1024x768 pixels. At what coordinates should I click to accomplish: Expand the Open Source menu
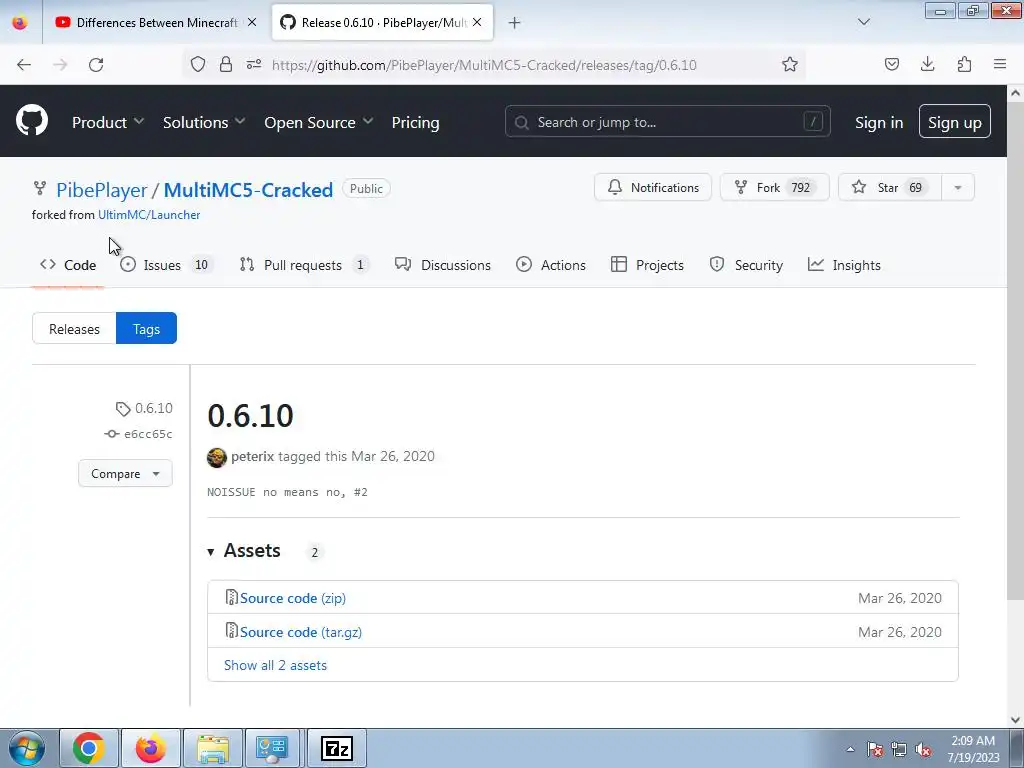[x=319, y=122]
